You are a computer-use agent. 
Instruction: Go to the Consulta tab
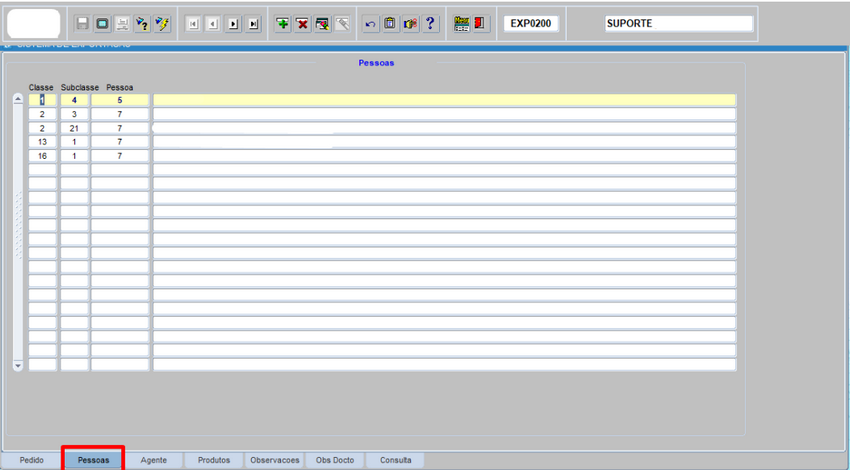(x=395, y=460)
